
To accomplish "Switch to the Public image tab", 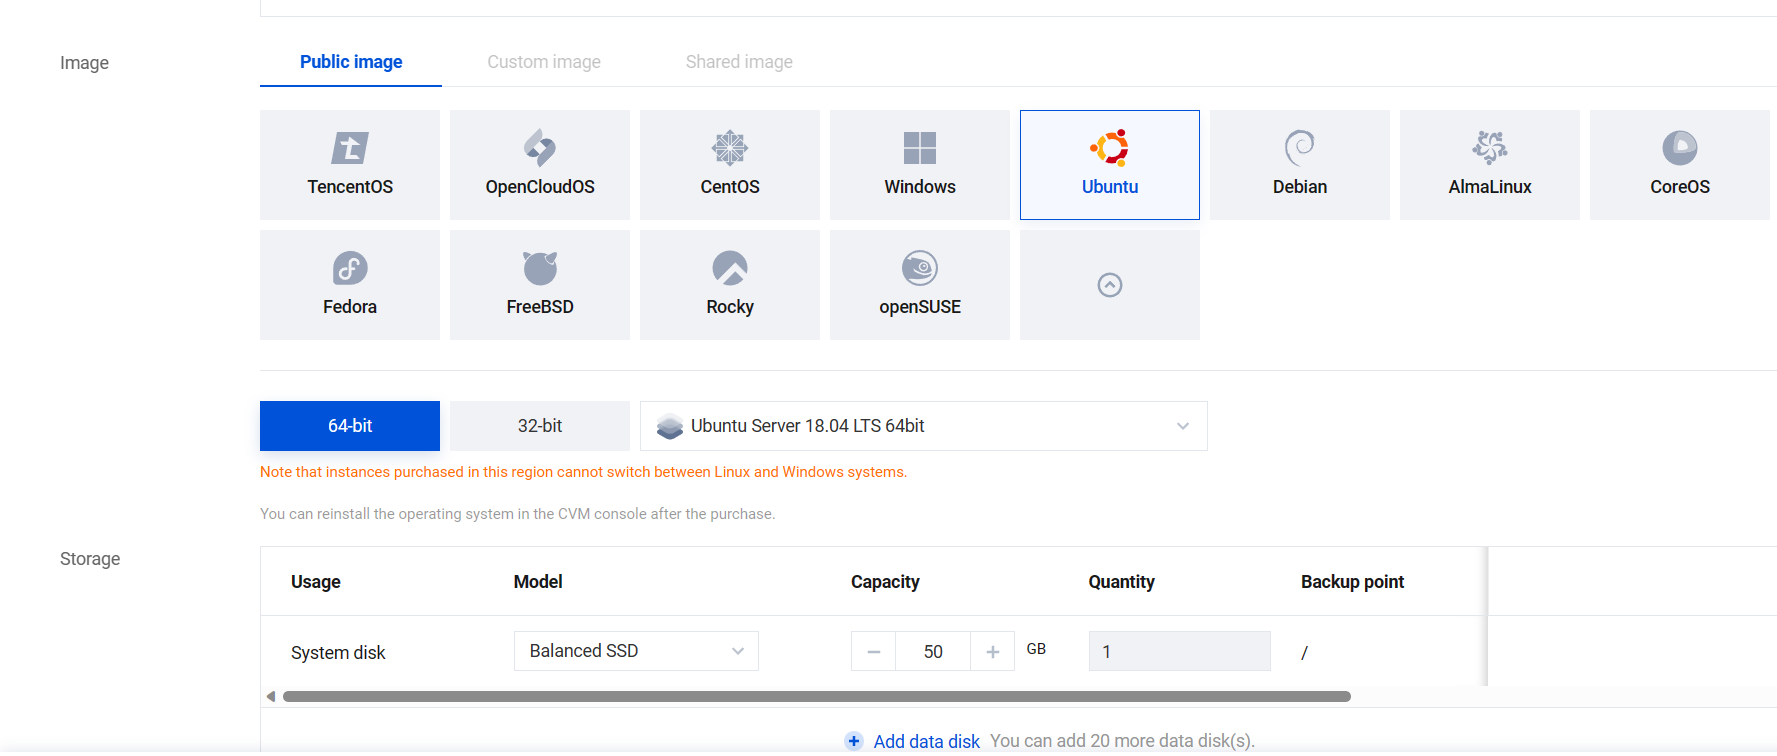I will [x=351, y=62].
